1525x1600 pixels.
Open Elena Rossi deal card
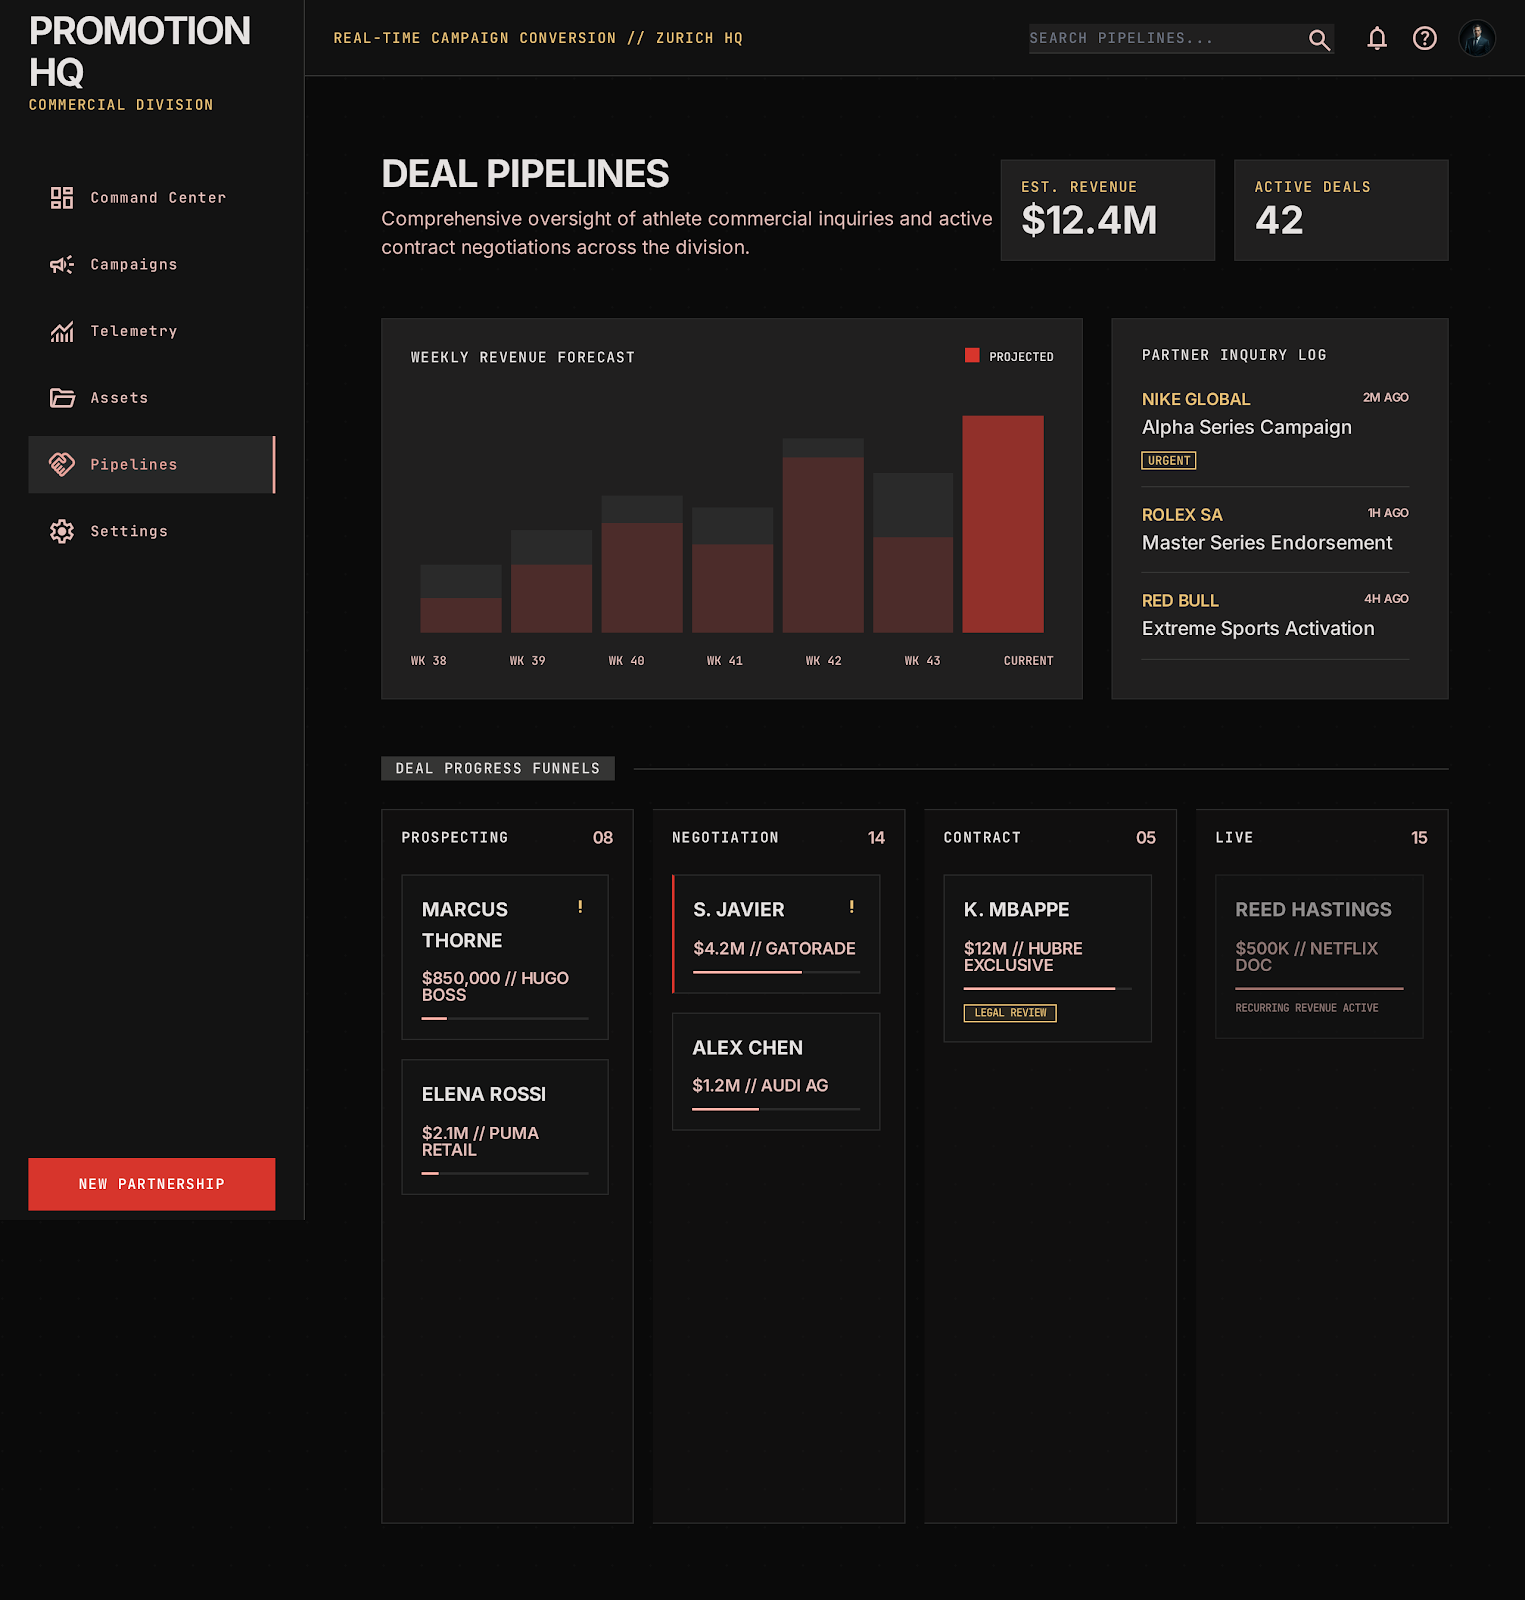coord(505,1127)
